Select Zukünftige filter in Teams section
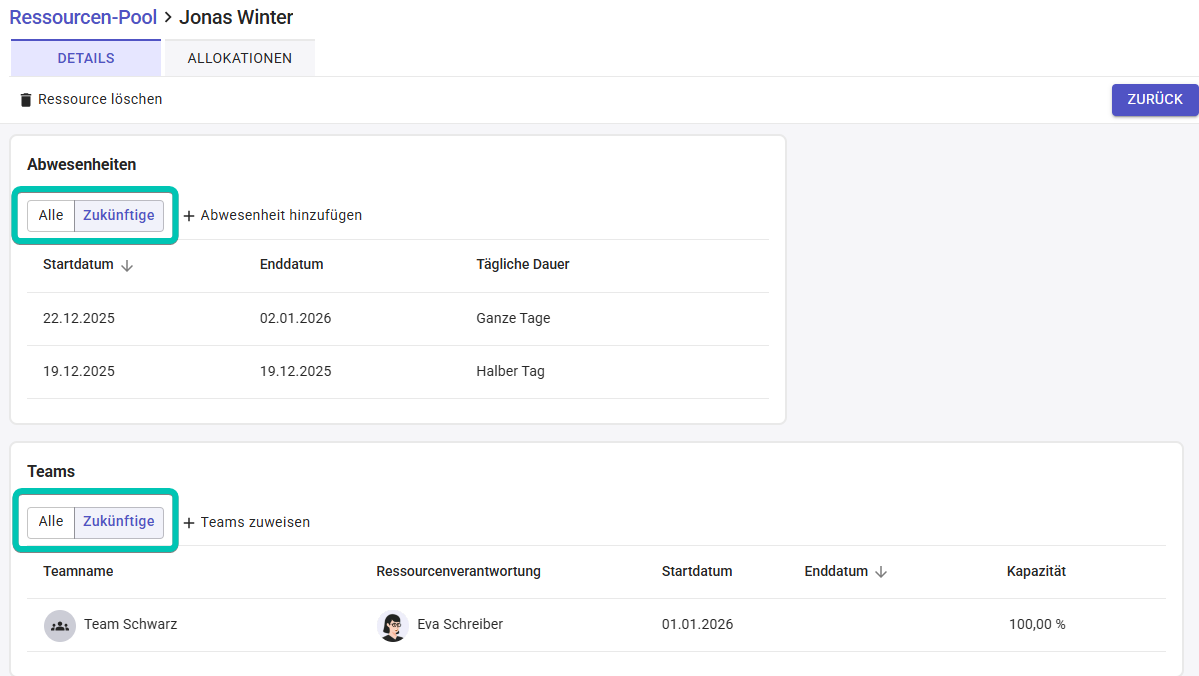The width and height of the screenshot is (1199, 676). tap(119, 522)
